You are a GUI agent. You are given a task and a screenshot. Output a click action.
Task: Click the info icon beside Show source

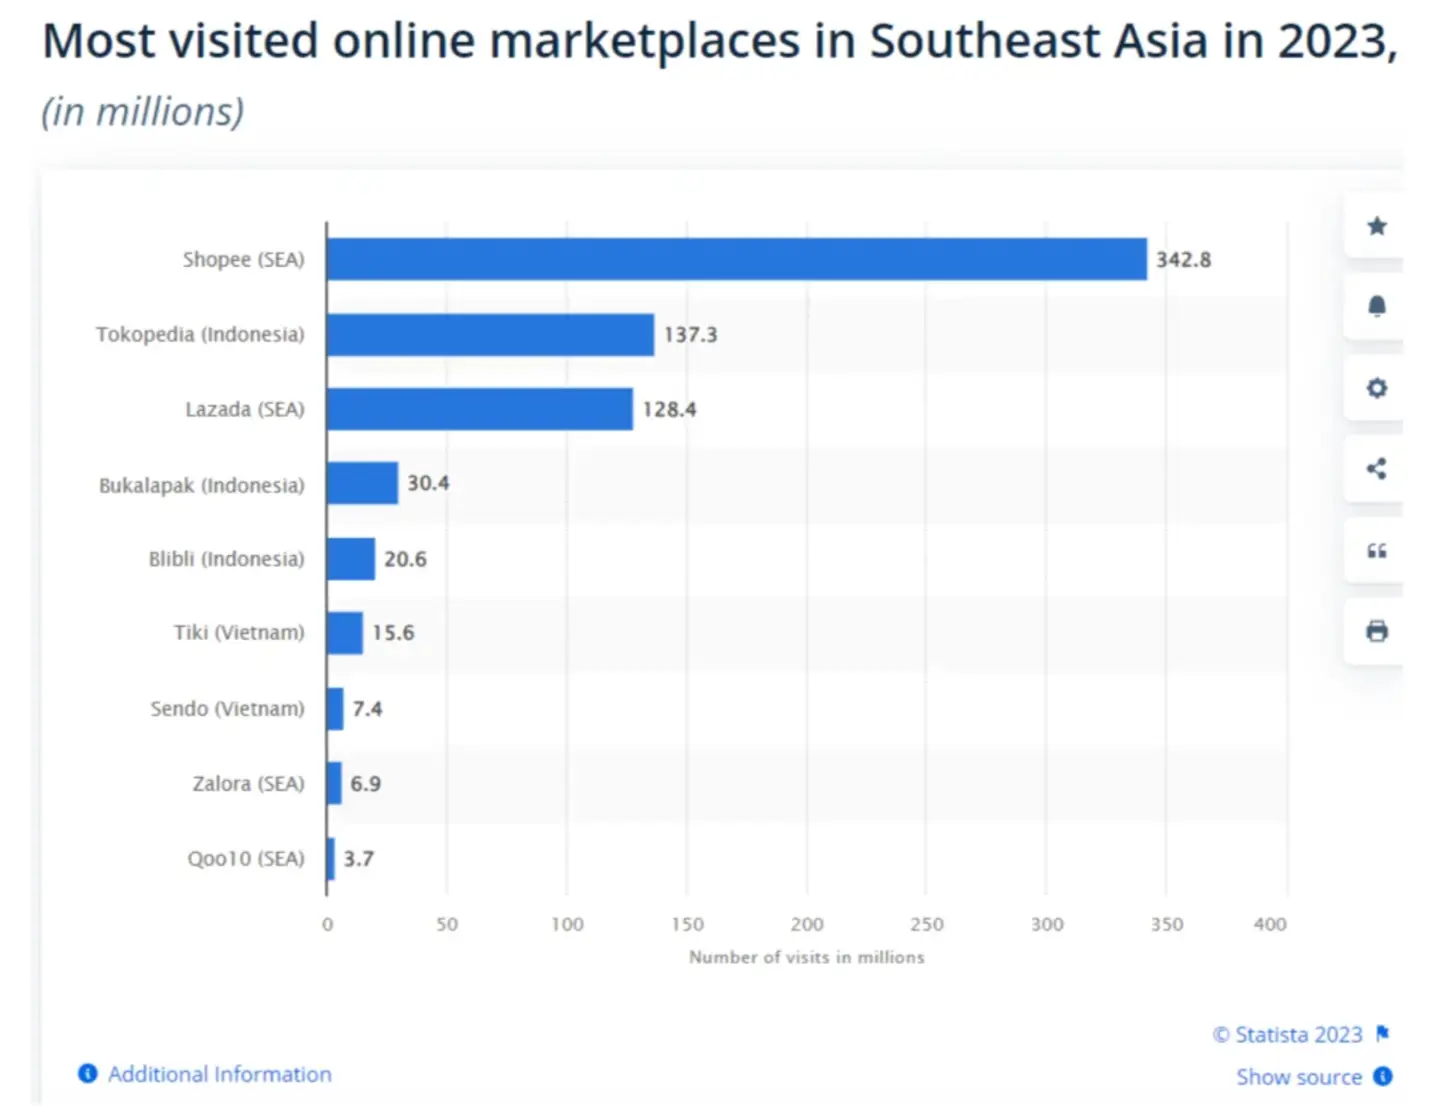(1384, 1077)
